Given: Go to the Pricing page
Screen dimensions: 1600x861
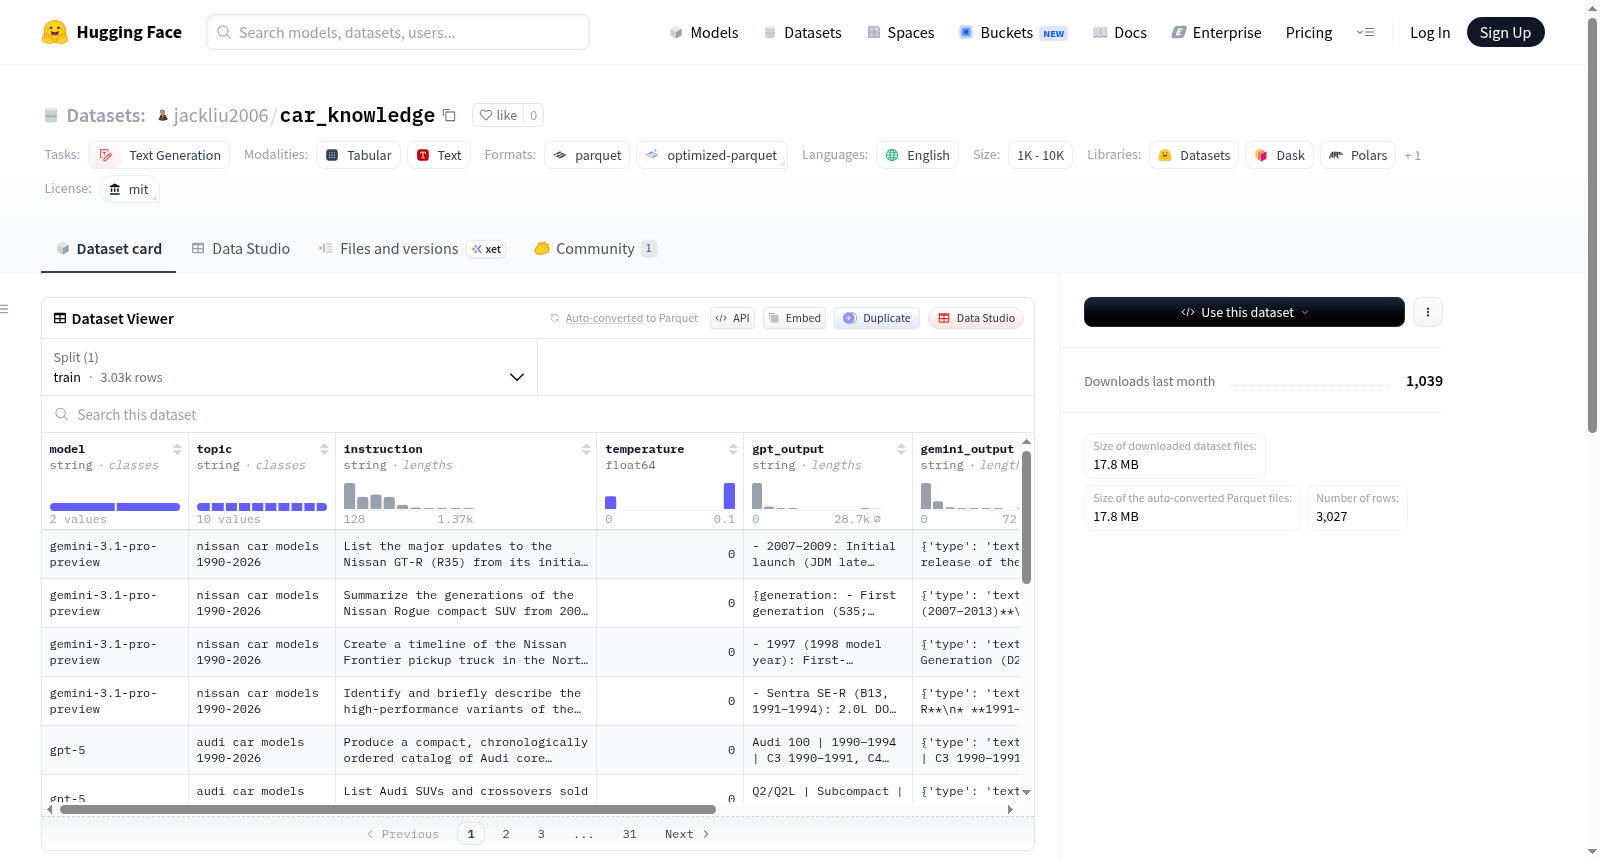Looking at the screenshot, I should point(1309,32).
